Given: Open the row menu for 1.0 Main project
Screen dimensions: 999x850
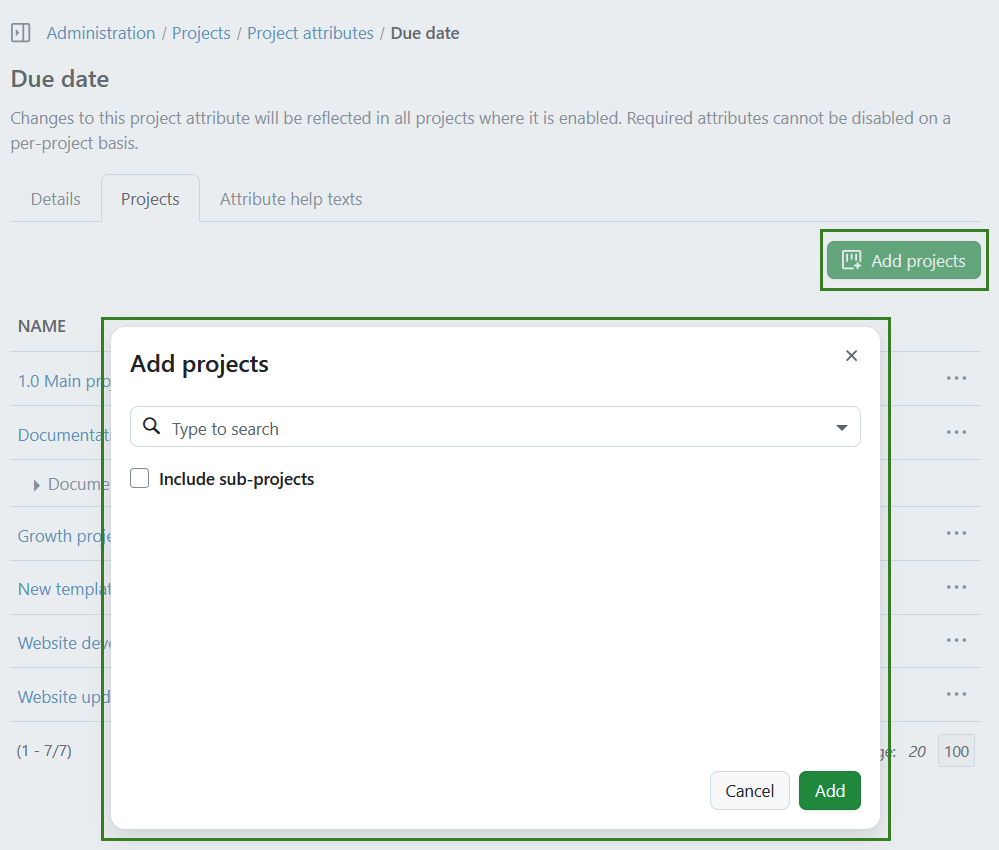Looking at the screenshot, I should 955,378.
